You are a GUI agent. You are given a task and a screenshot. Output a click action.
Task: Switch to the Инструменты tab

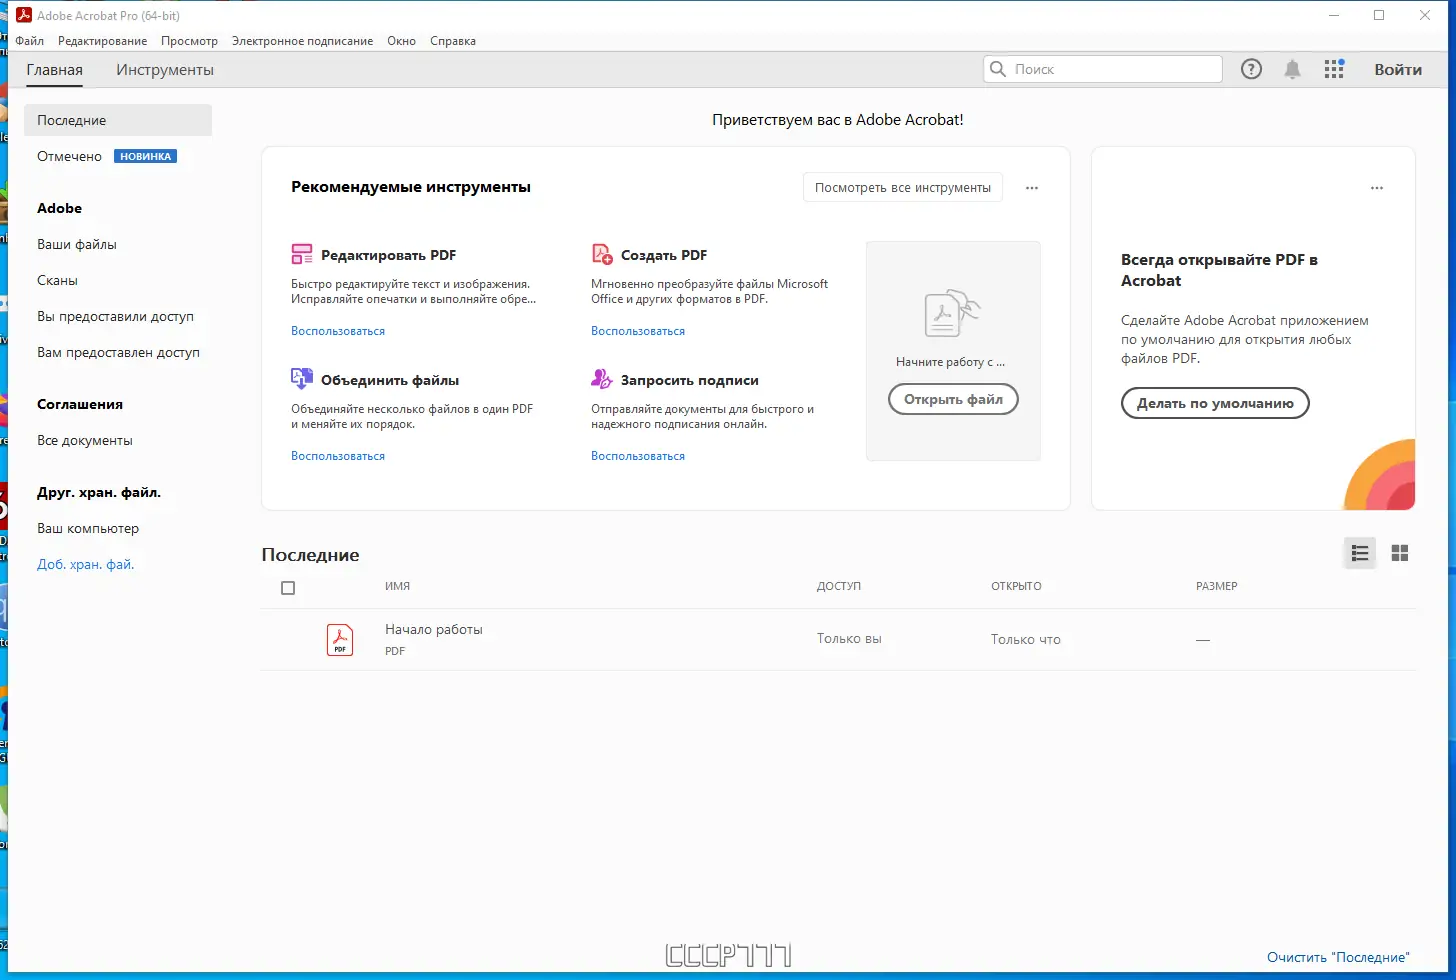164,70
